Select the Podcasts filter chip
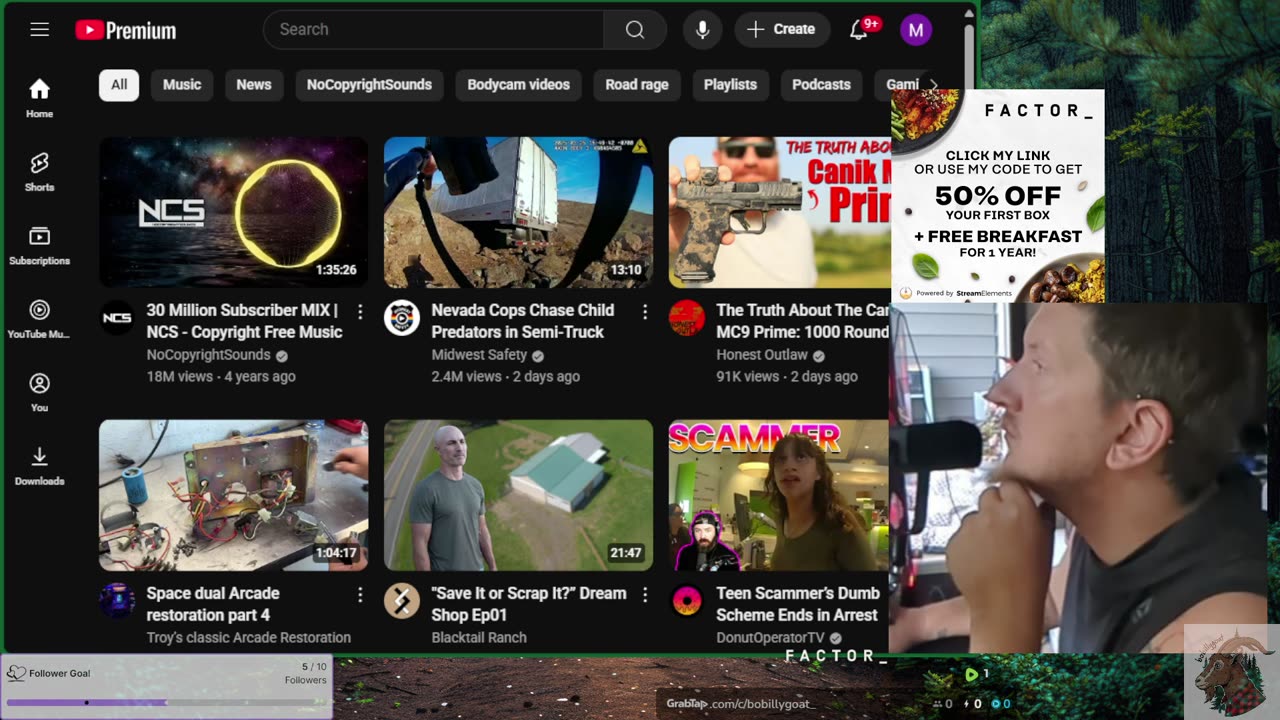Screen dimensions: 1280x720 [821, 85]
